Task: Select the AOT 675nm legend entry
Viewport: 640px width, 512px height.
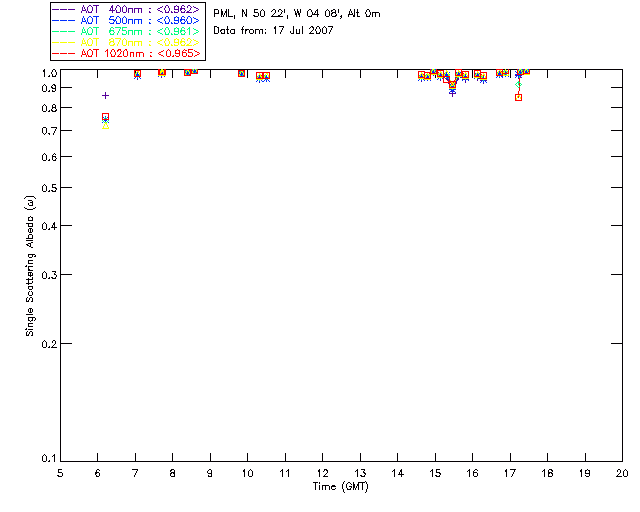Action: pos(127,31)
